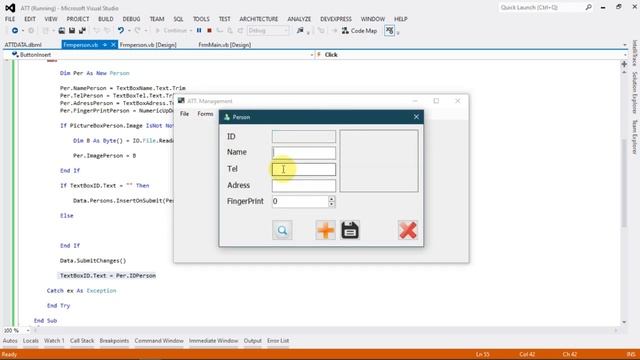640x360 pixels.
Task: Open the VIEW menu
Action: coord(51,19)
